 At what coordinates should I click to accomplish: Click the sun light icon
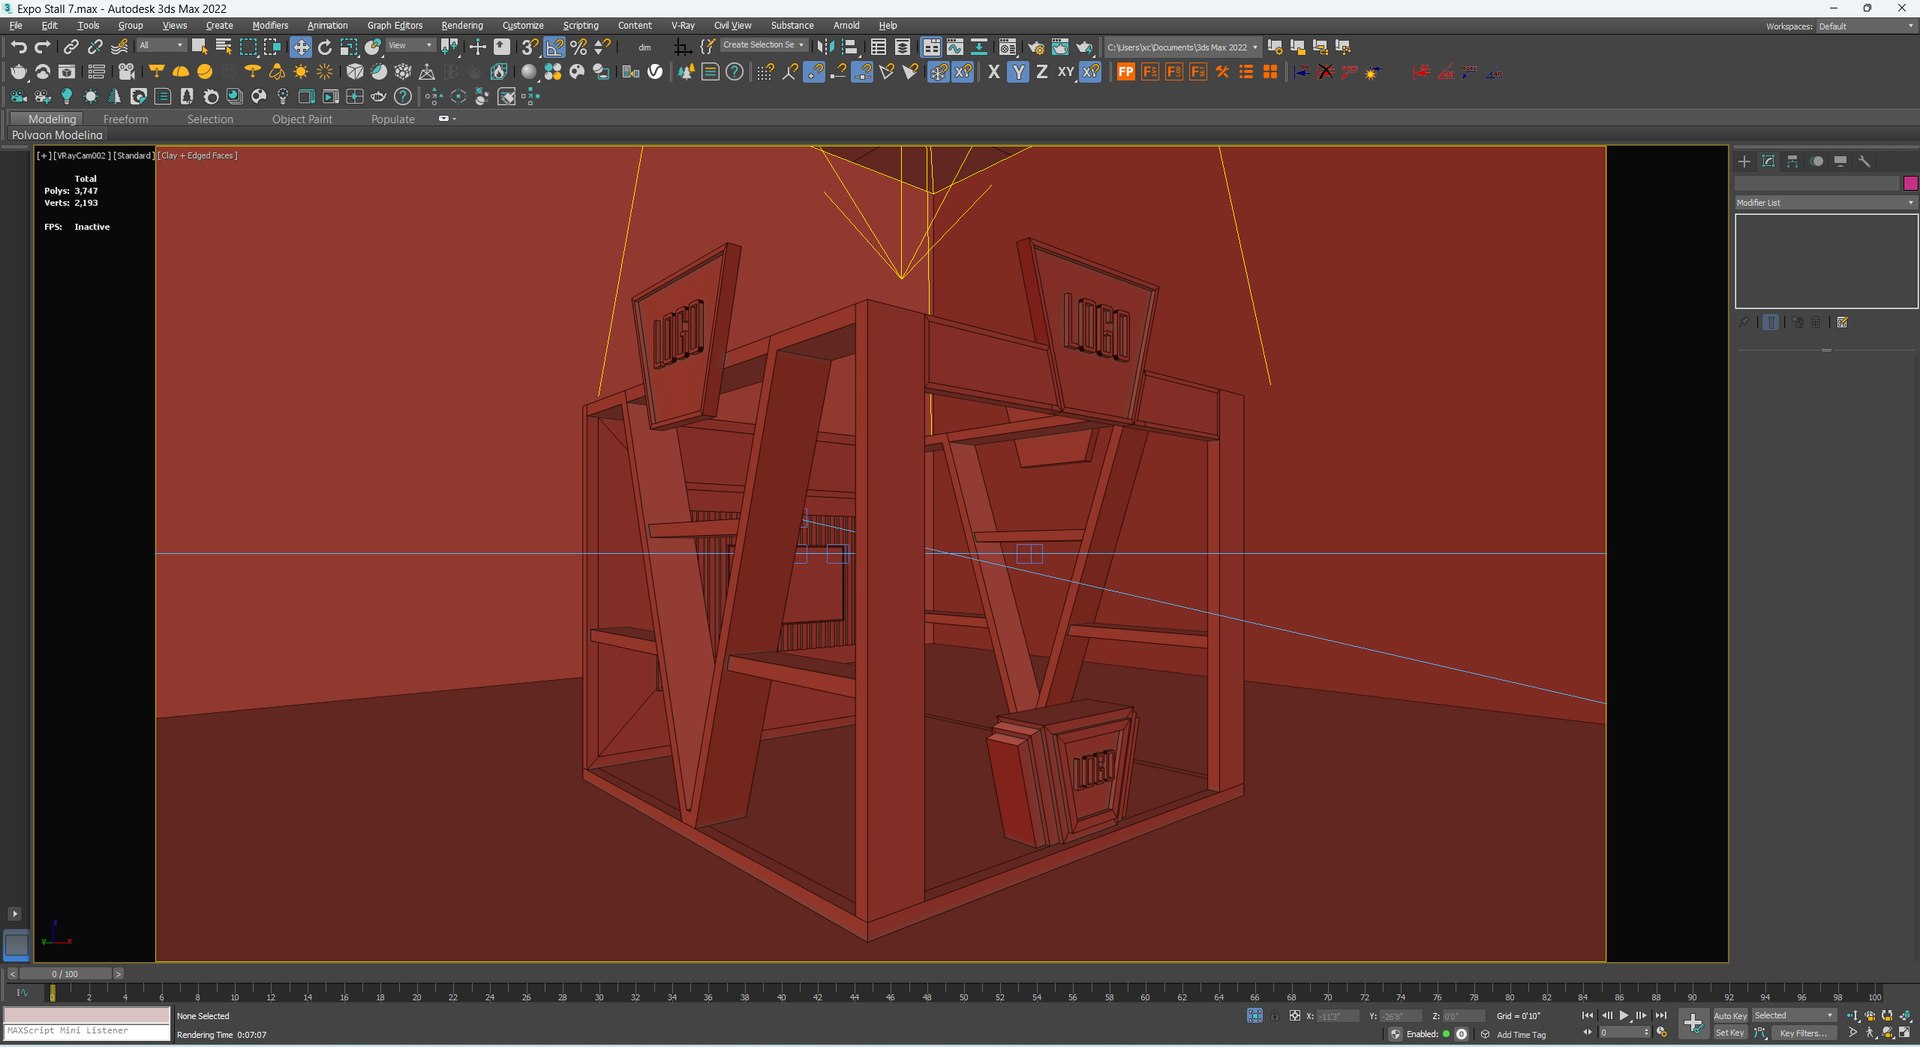click(300, 72)
